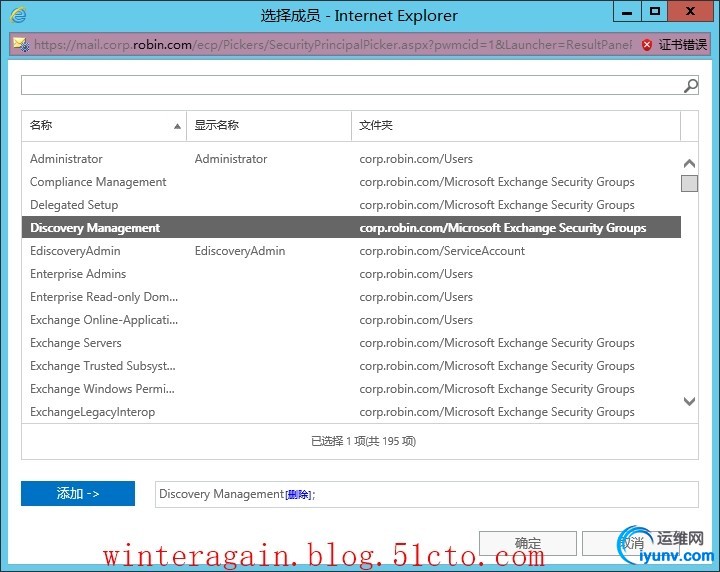The width and height of the screenshot is (720, 572).
Task: Select the Exchange Online-Applicati... row
Action: [x=351, y=320]
